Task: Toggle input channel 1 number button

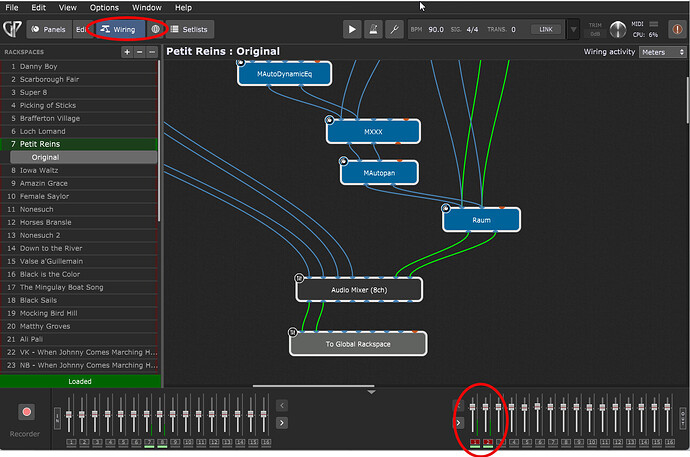Action: [71, 442]
